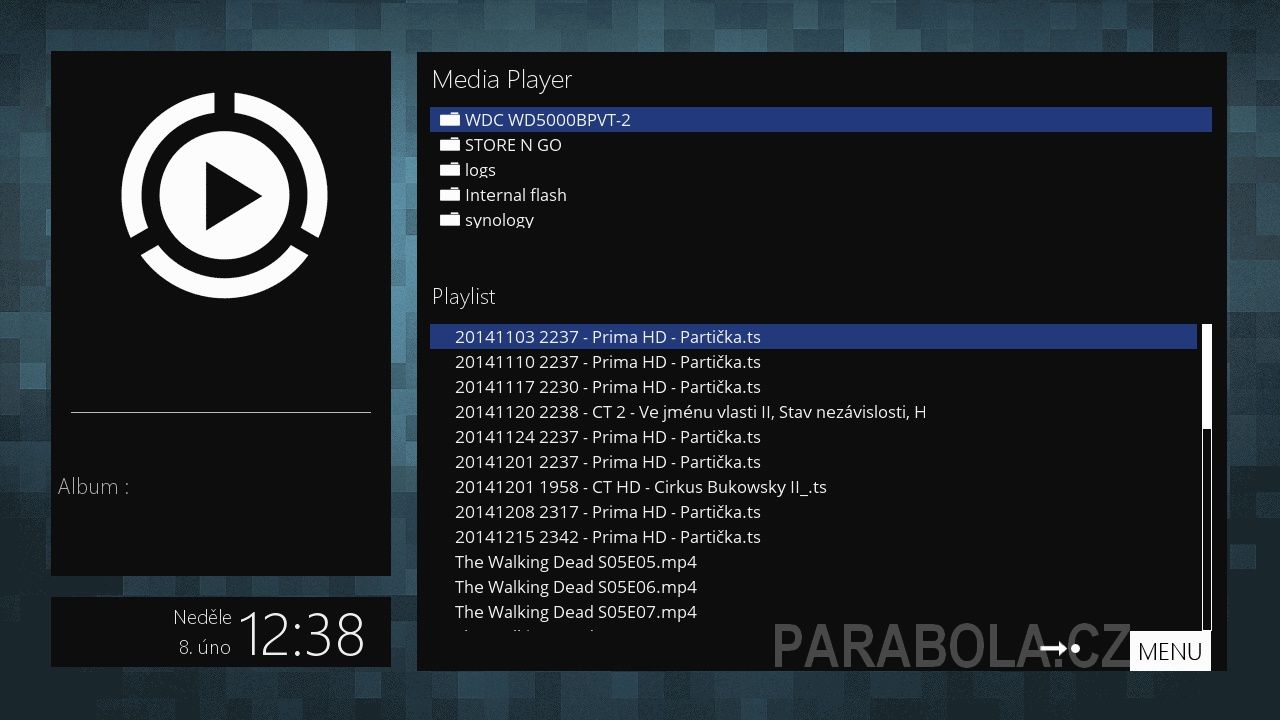Open the Internal flash folder label
Viewport: 1280px width, 720px height.
(x=515, y=195)
